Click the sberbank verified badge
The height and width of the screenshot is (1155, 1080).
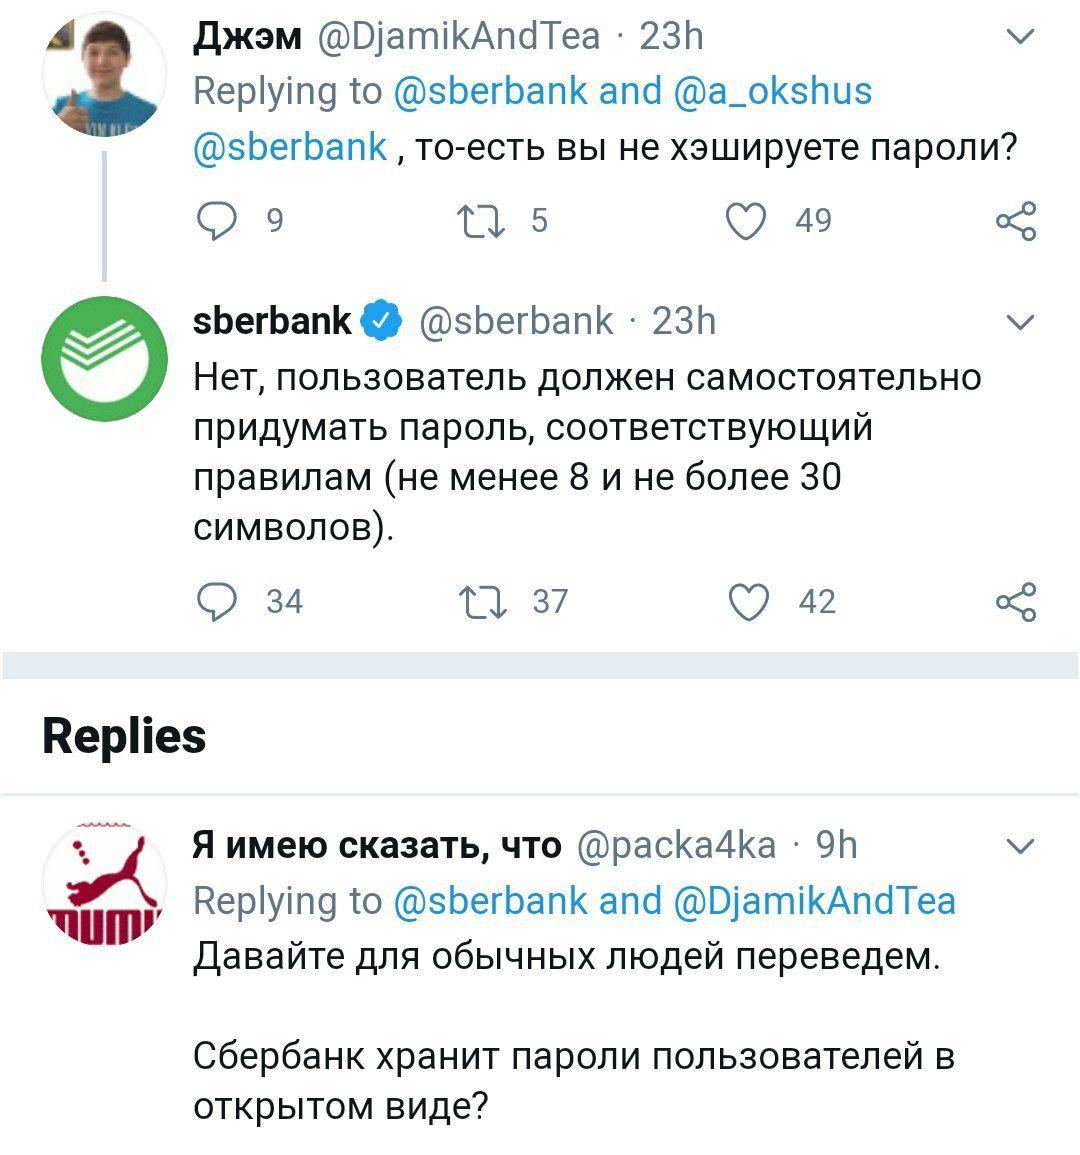point(382,321)
